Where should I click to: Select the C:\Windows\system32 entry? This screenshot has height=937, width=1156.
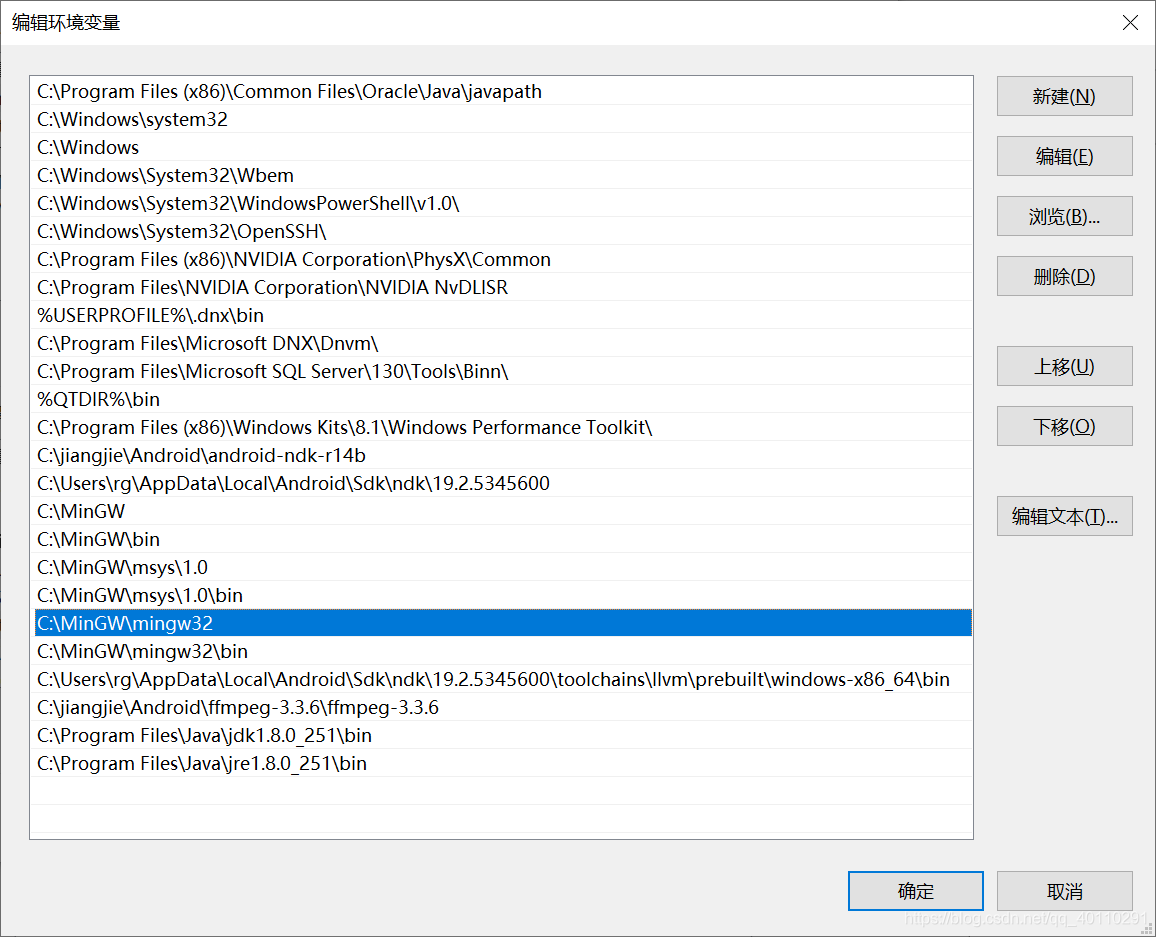click(503, 119)
